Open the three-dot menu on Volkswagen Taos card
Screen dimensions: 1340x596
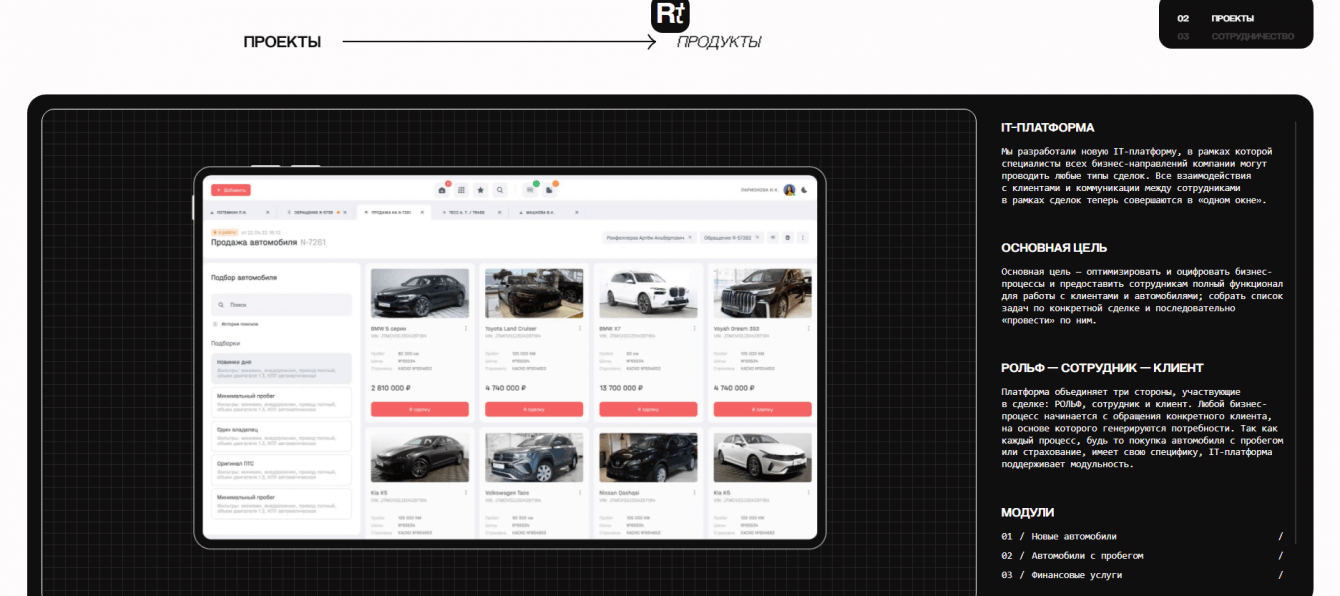point(580,492)
